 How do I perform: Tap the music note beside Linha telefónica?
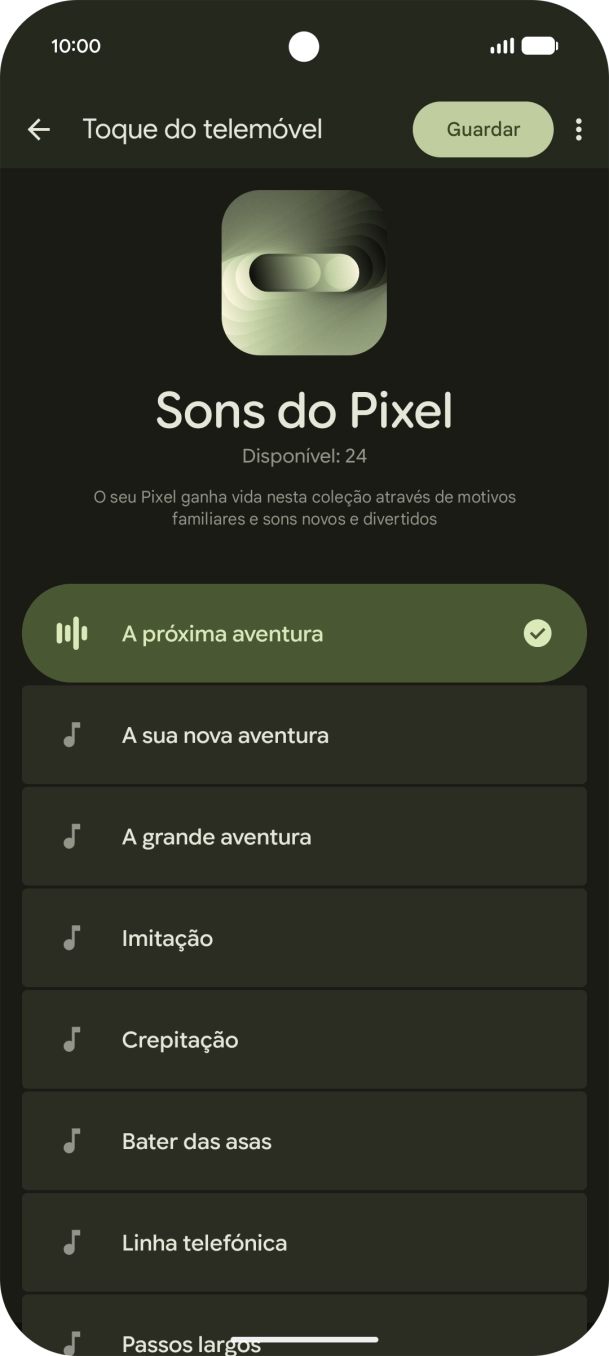[71, 1243]
